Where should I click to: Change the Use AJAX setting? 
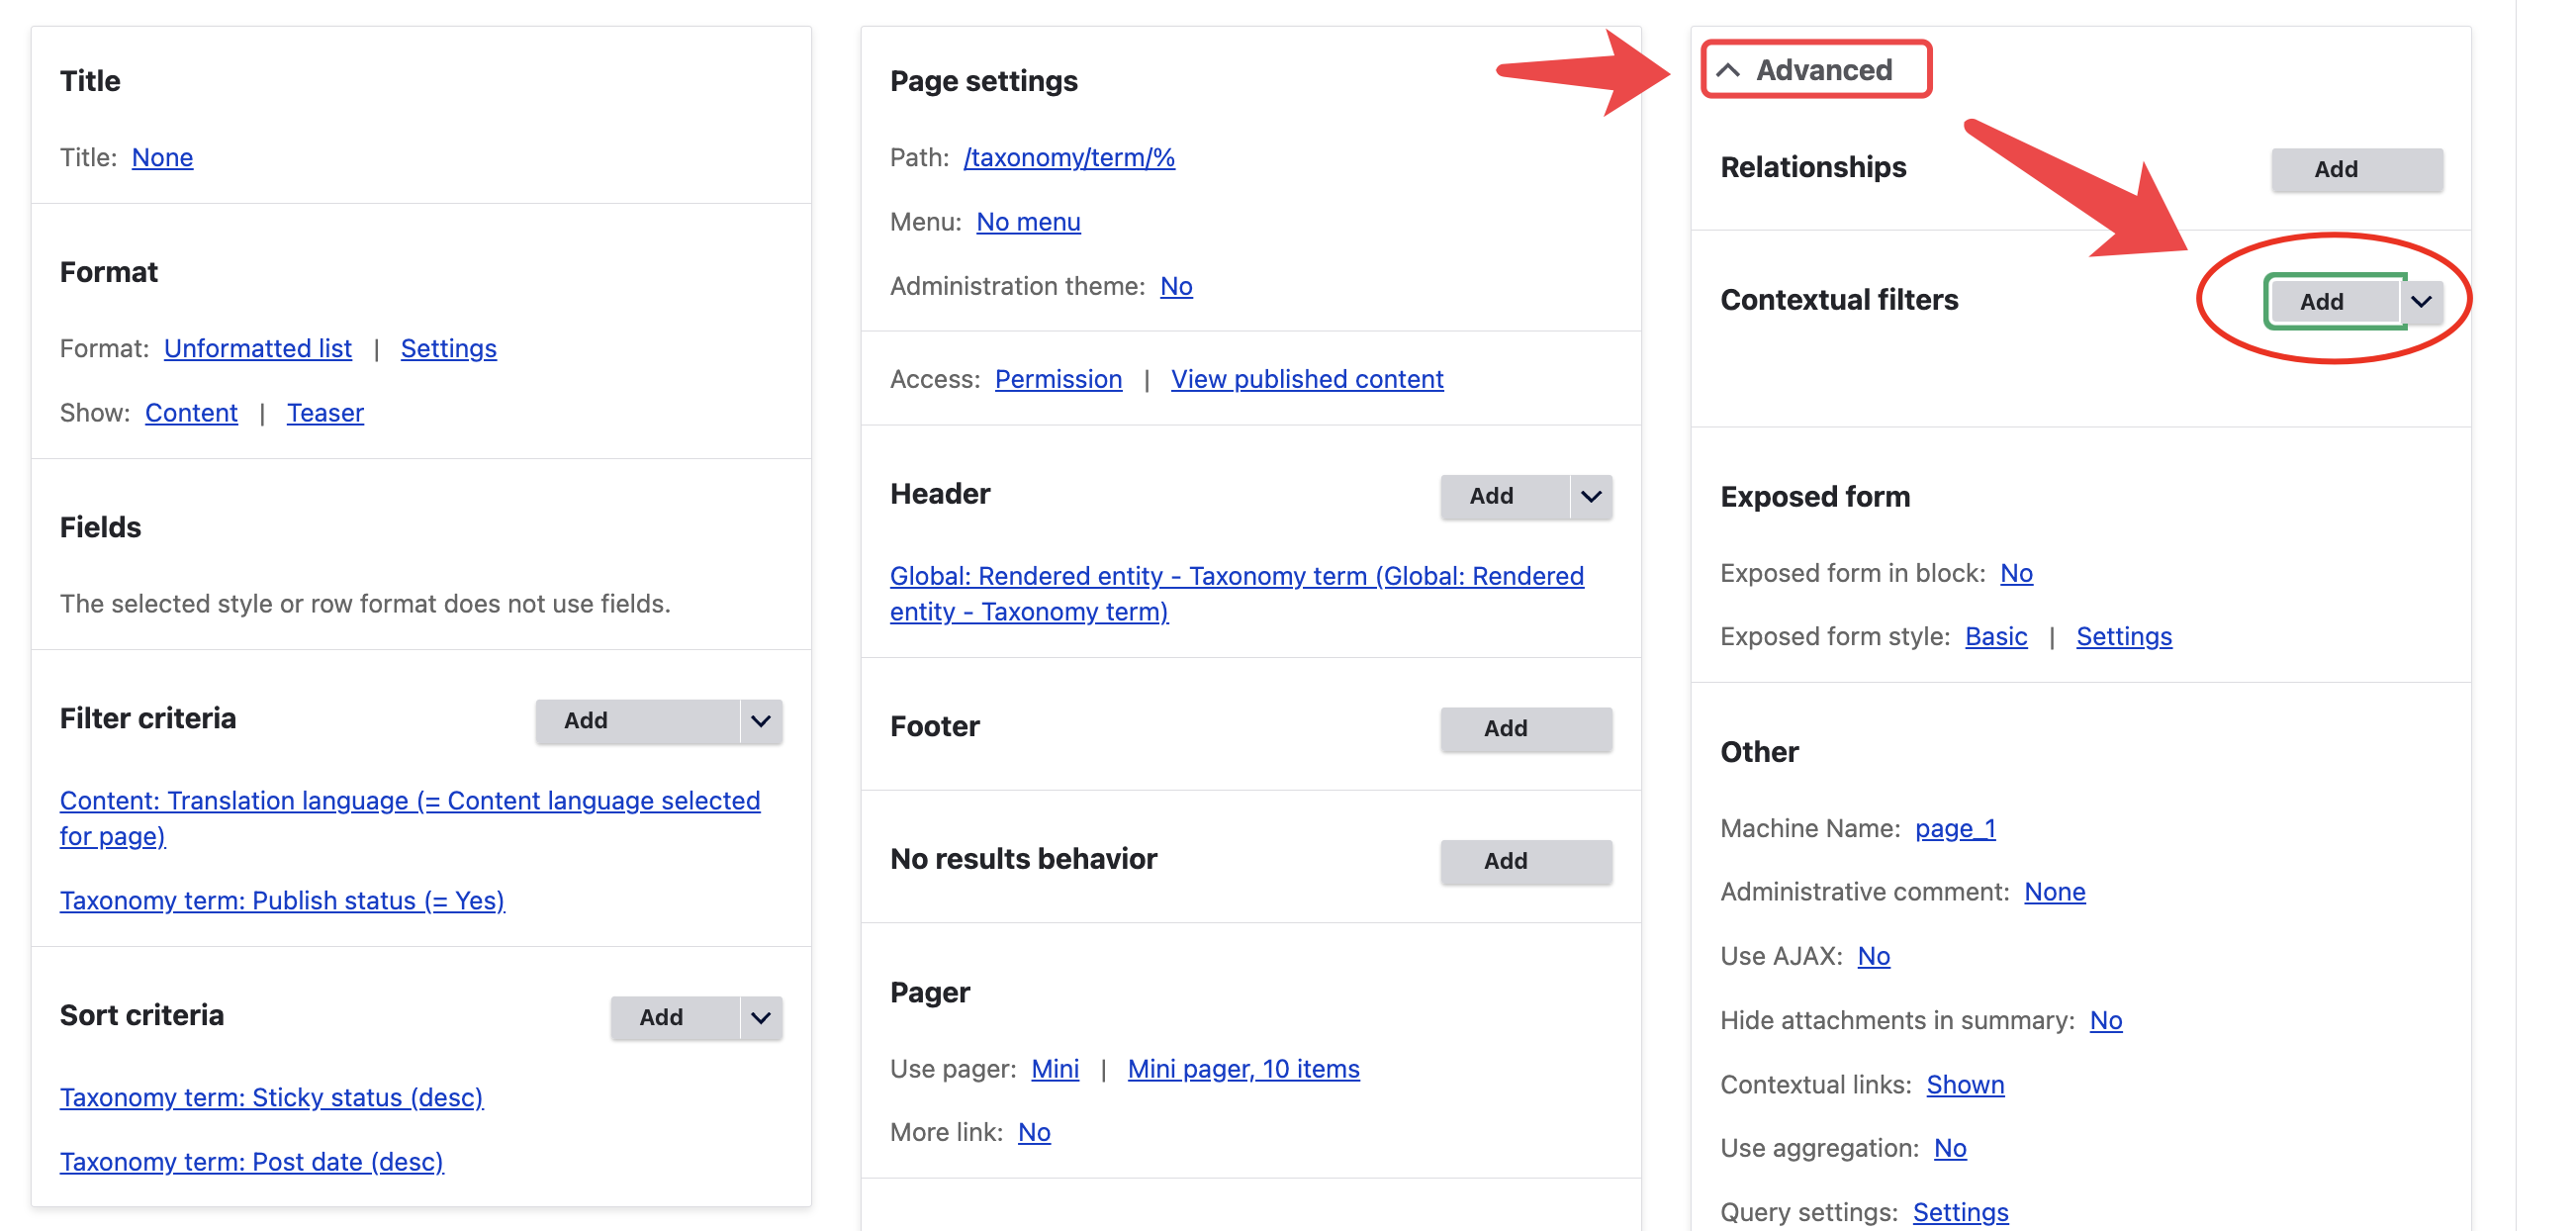point(1873,956)
